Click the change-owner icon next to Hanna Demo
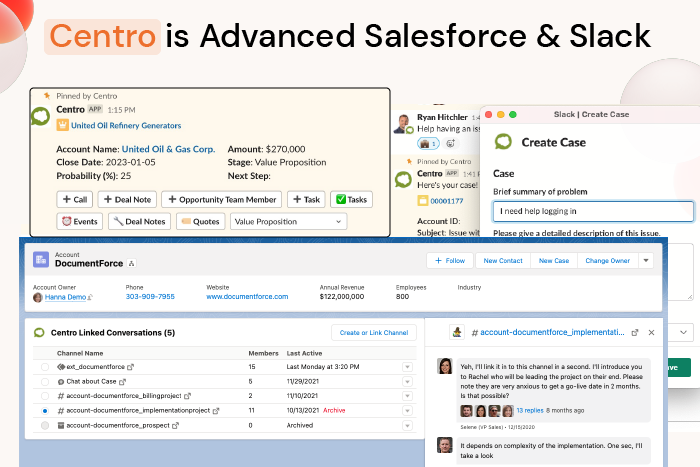700x467 pixels. tap(90, 298)
